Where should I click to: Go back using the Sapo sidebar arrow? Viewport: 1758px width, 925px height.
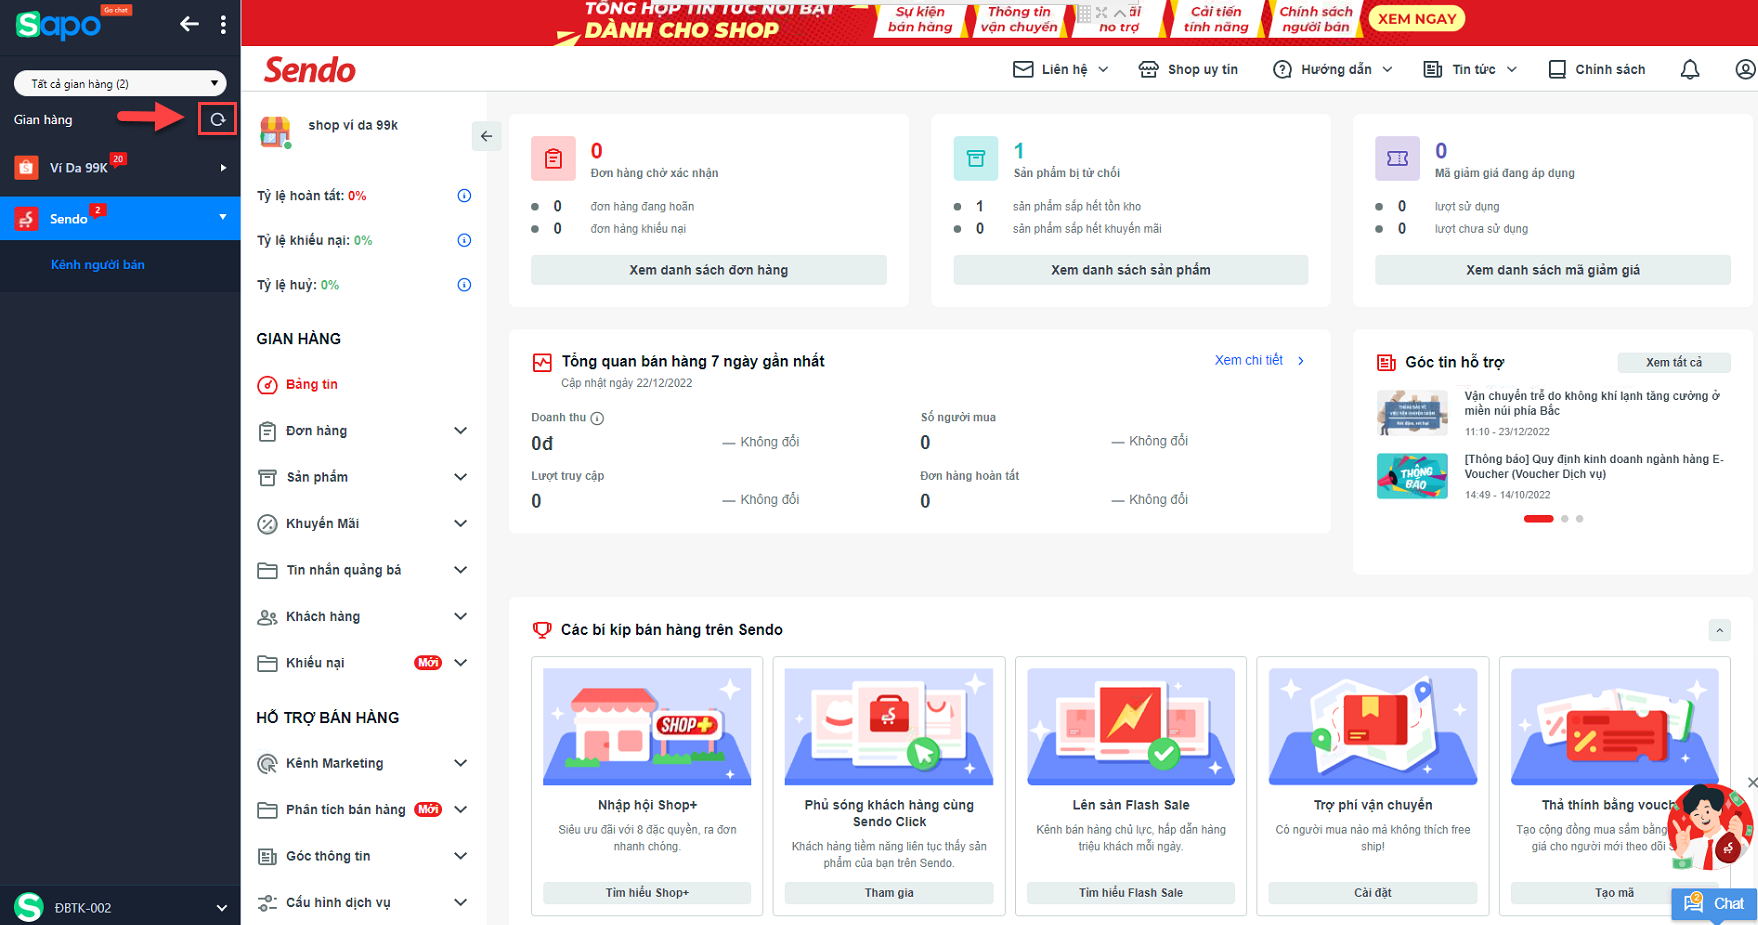[x=189, y=23]
